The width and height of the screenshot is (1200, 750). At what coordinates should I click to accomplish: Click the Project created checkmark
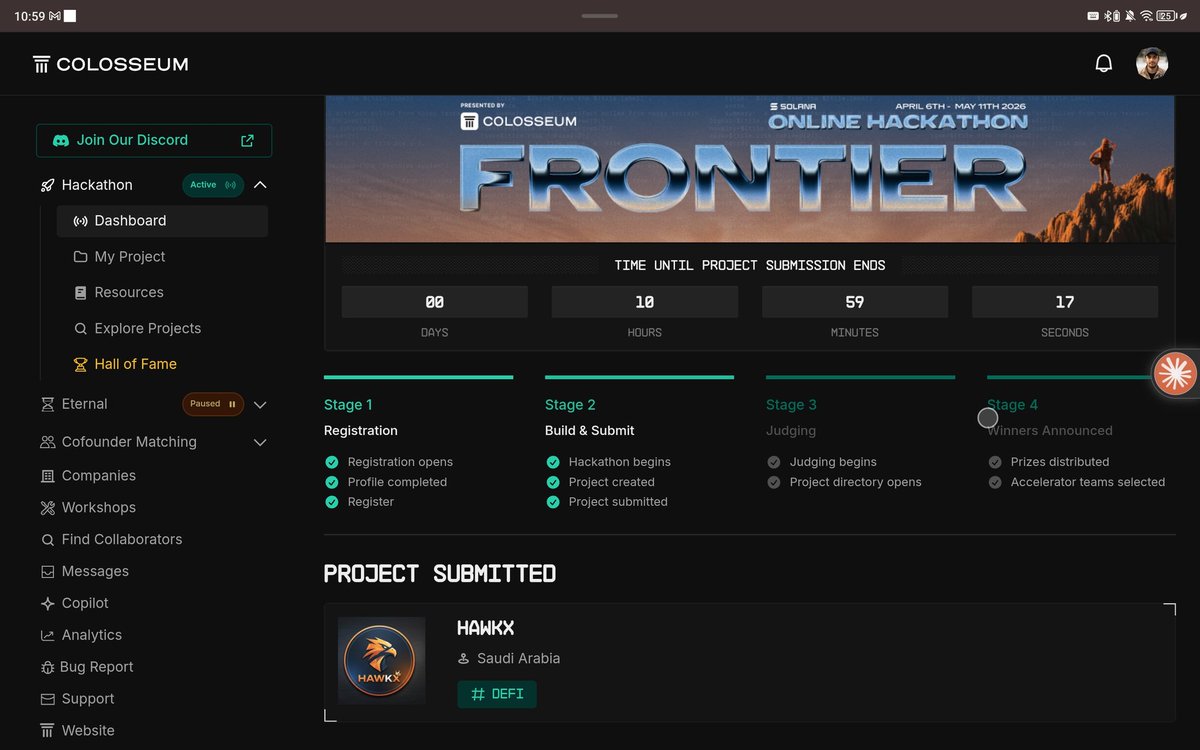pos(552,482)
